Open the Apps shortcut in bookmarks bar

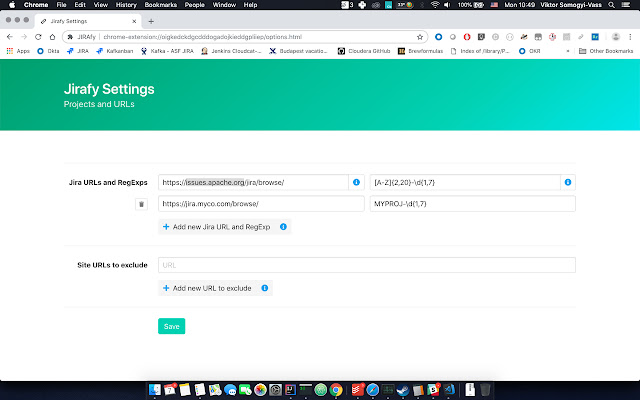[18, 51]
